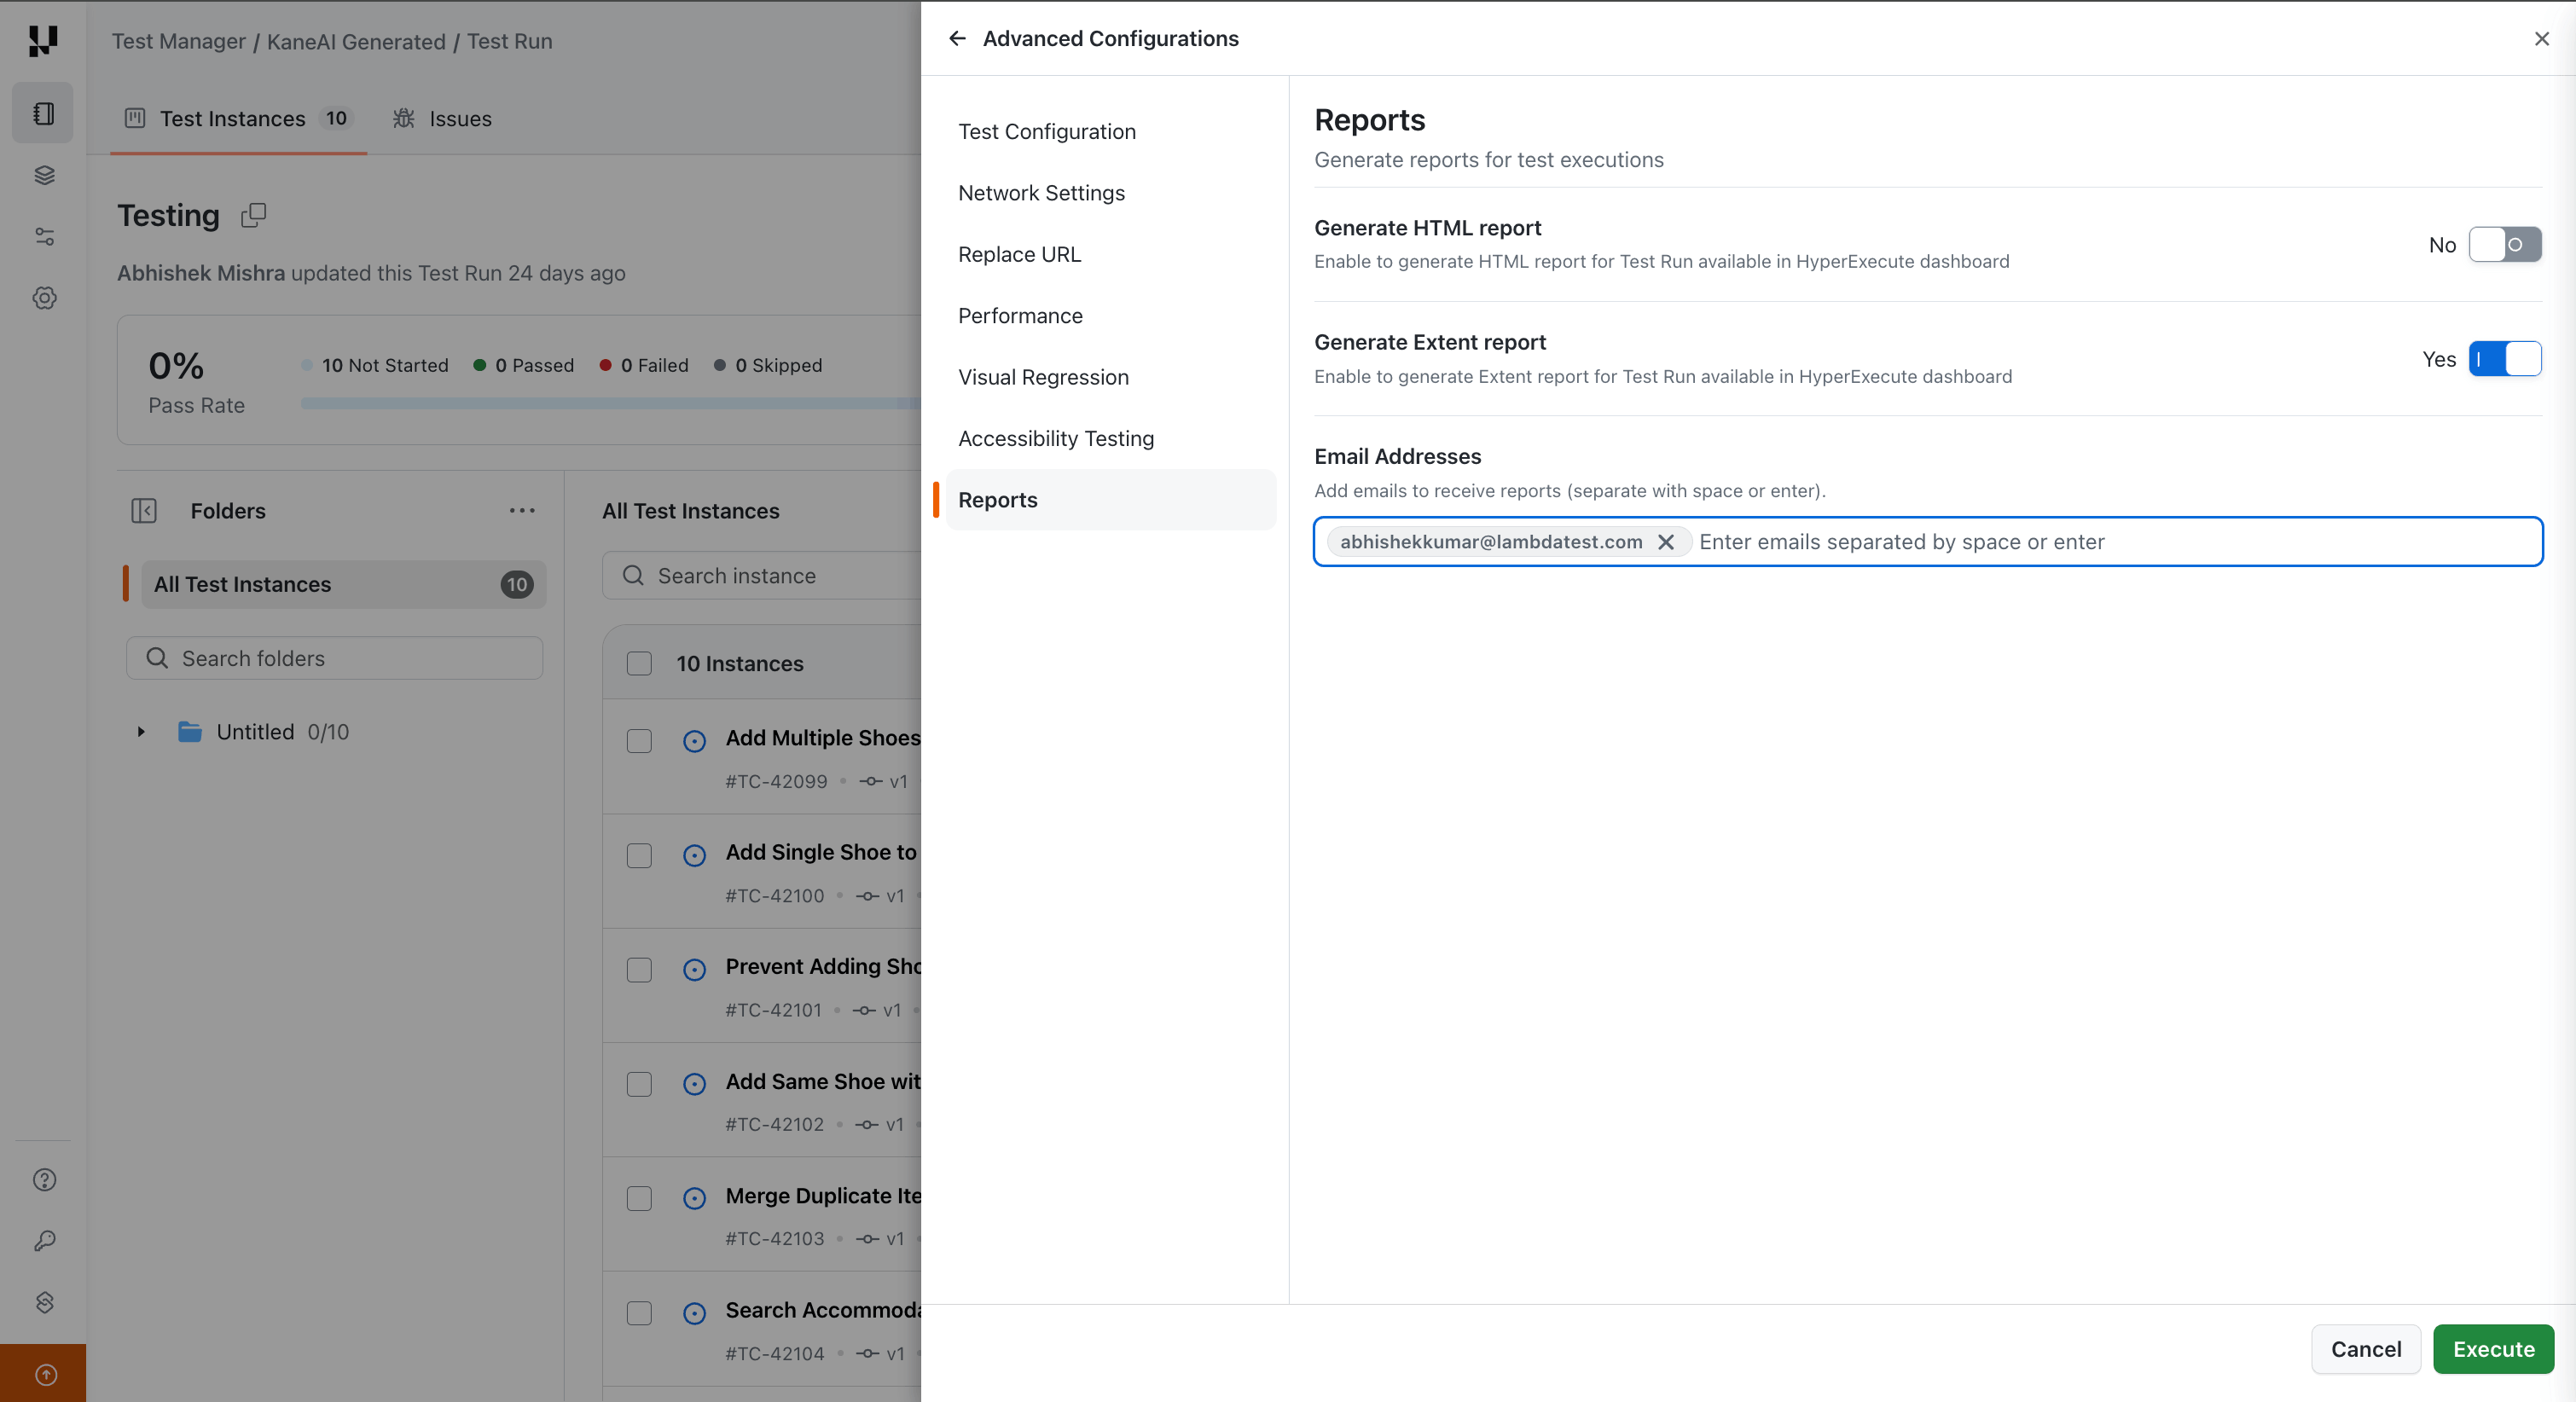Go back using the Advanced Configurations arrow
Viewport: 2576px width, 1402px height.
tap(957, 38)
